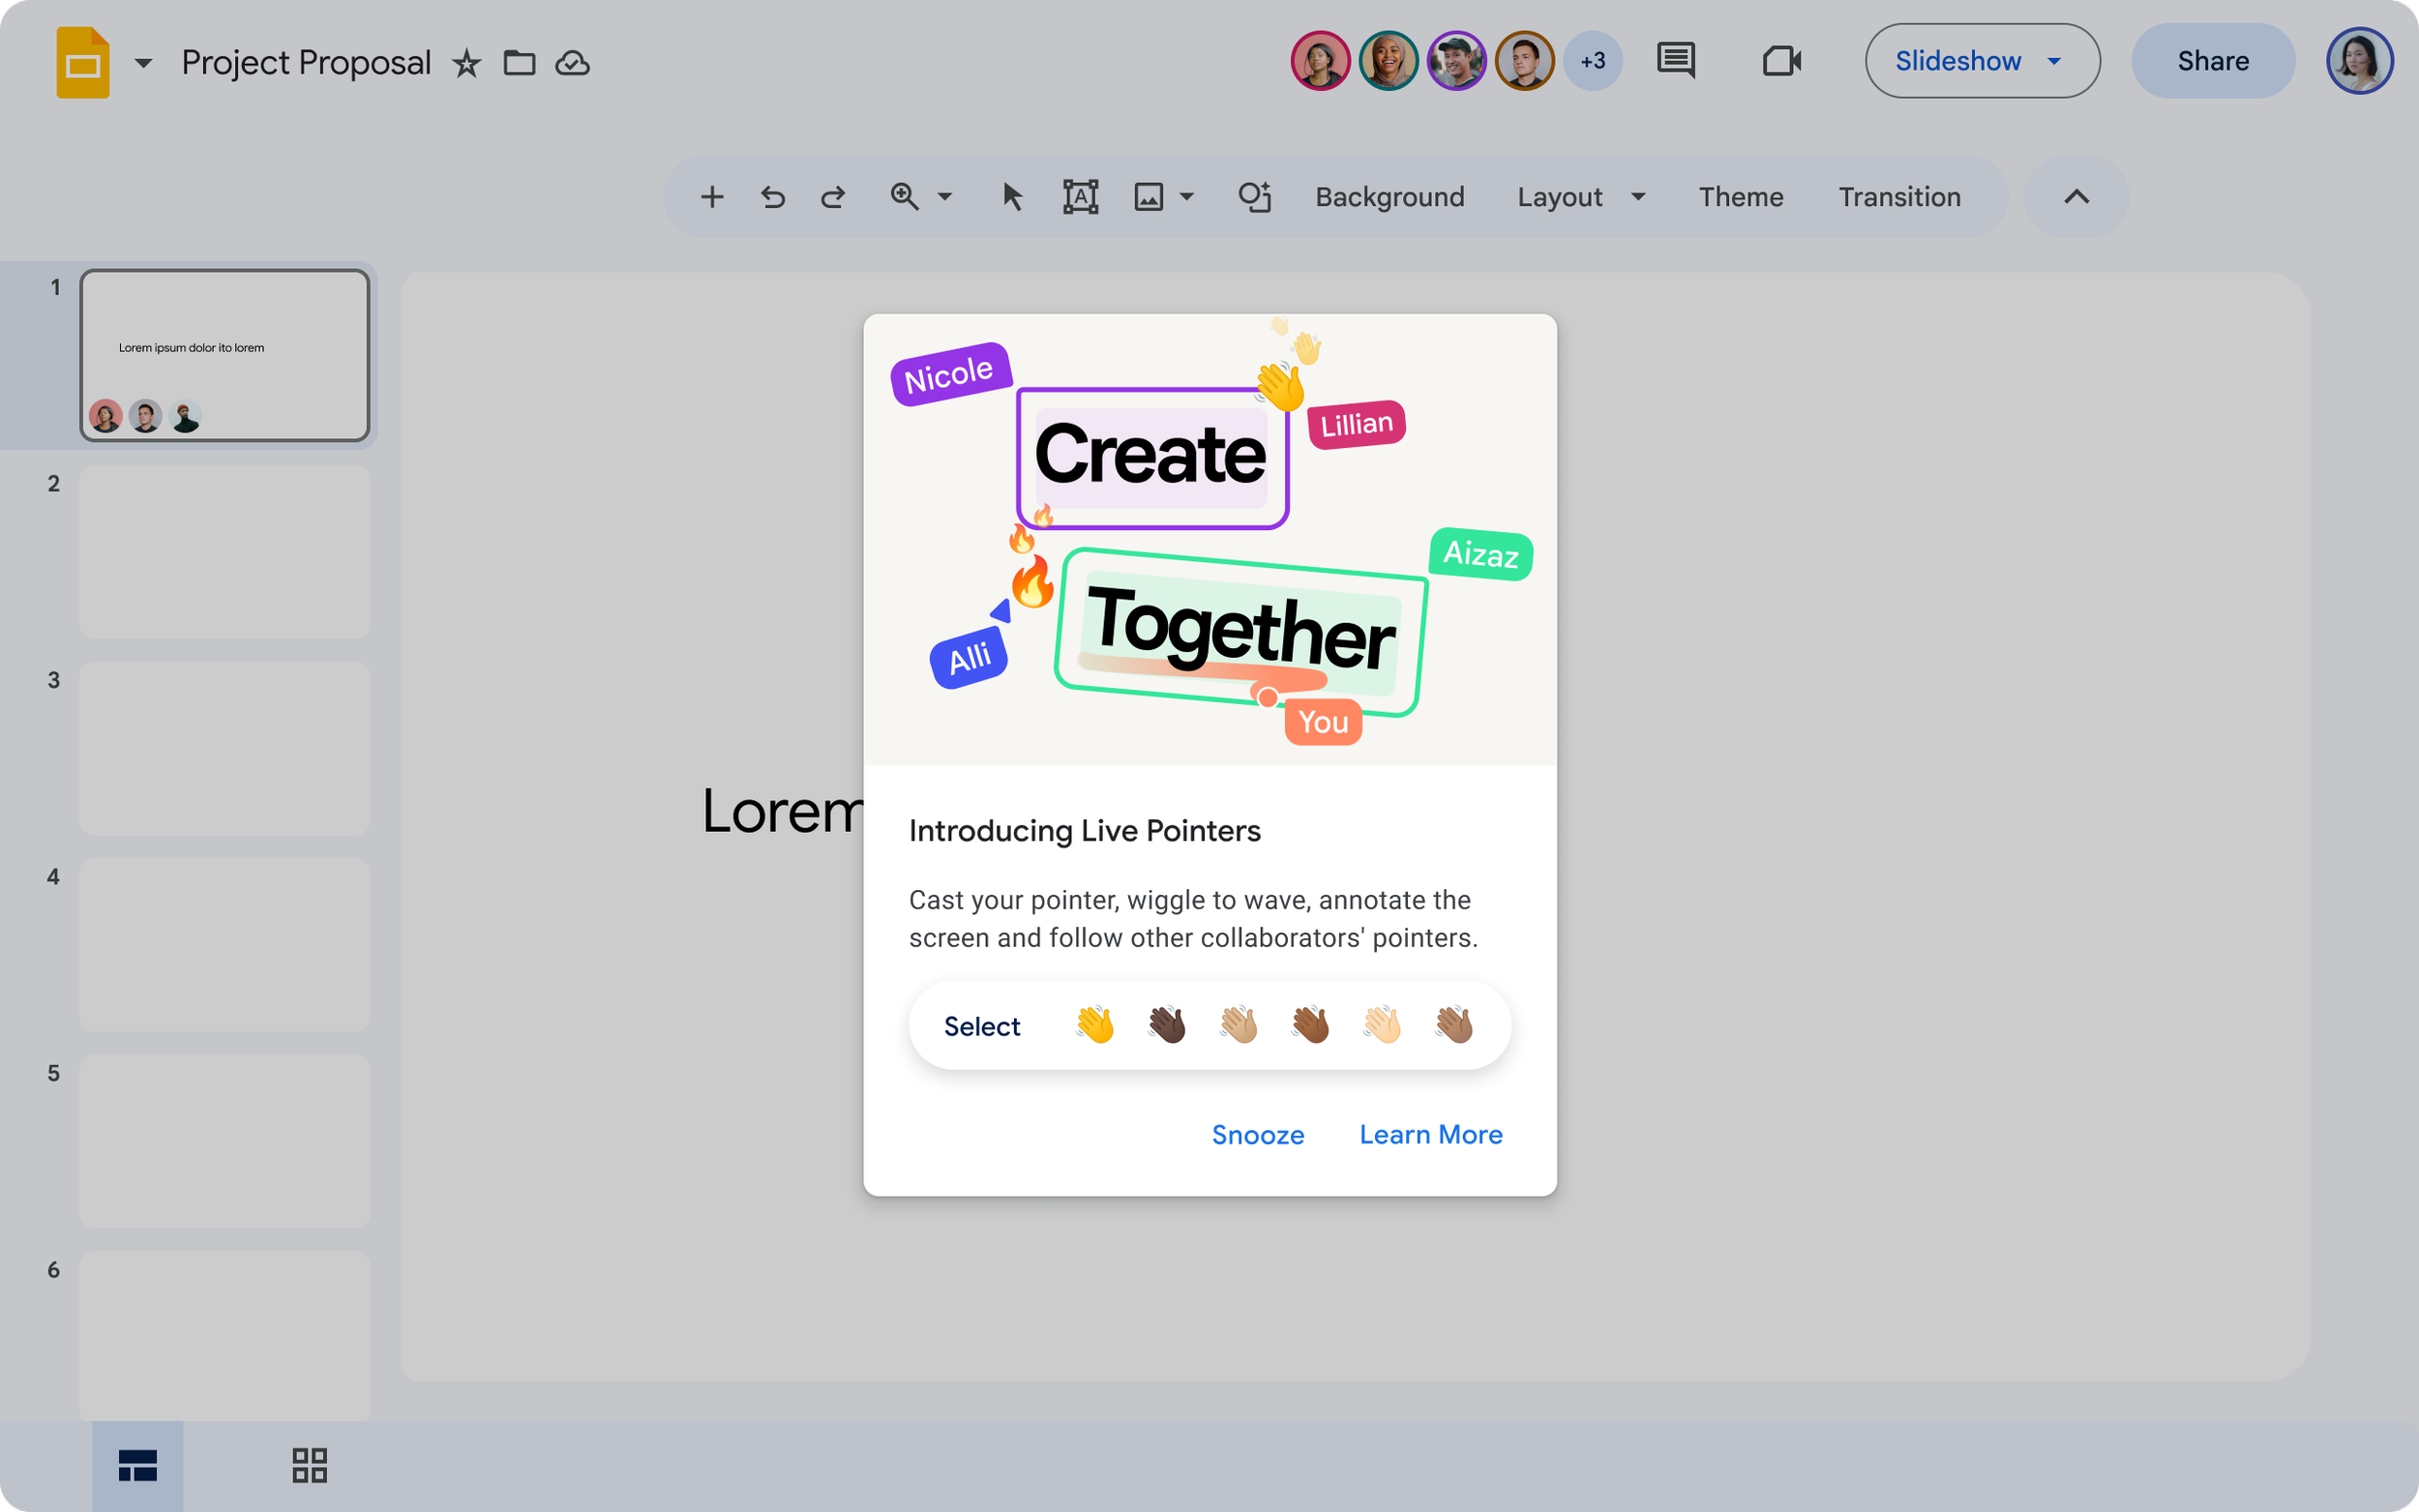Open the Theme menu item
2419x1512 pixels.
tap(1740, 197)
